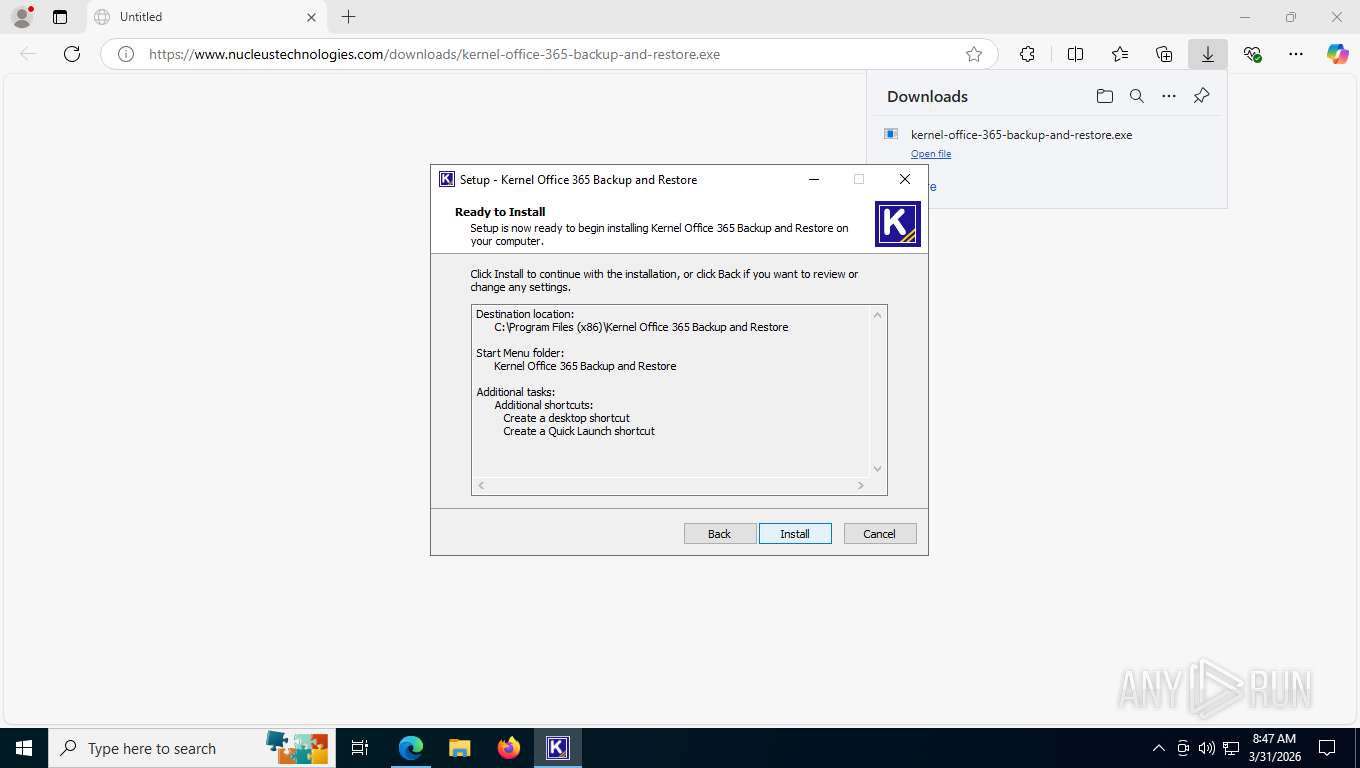Click the Downloads toolbar button in Edge
The height and width of the screenshot is (768, 1360).
1208,54
